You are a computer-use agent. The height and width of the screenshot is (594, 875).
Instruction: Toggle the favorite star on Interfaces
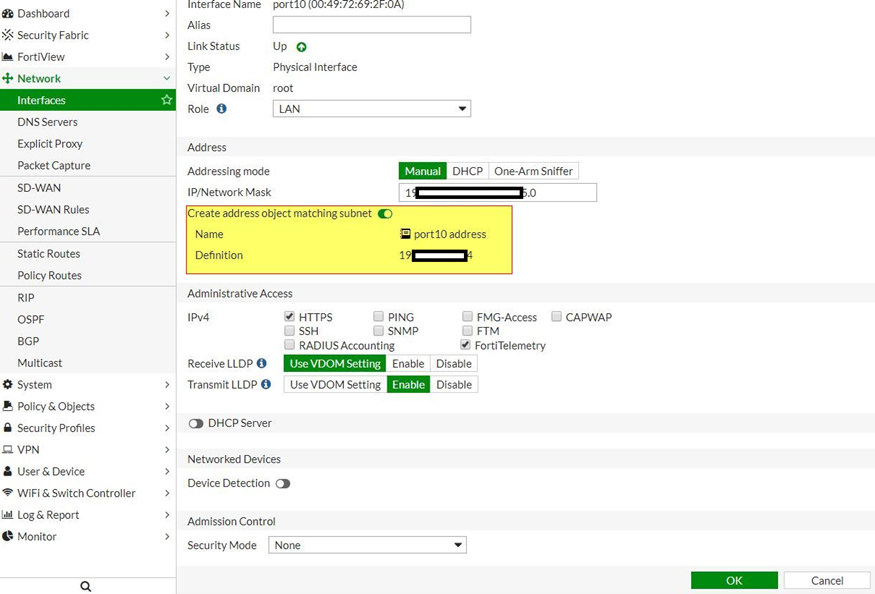pos(166,100)
